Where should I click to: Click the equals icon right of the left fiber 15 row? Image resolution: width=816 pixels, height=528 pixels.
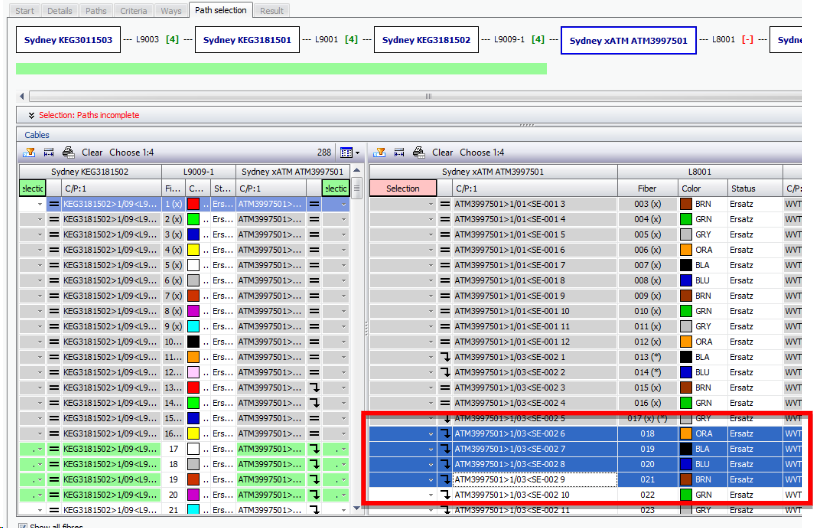tap(314, 418)
